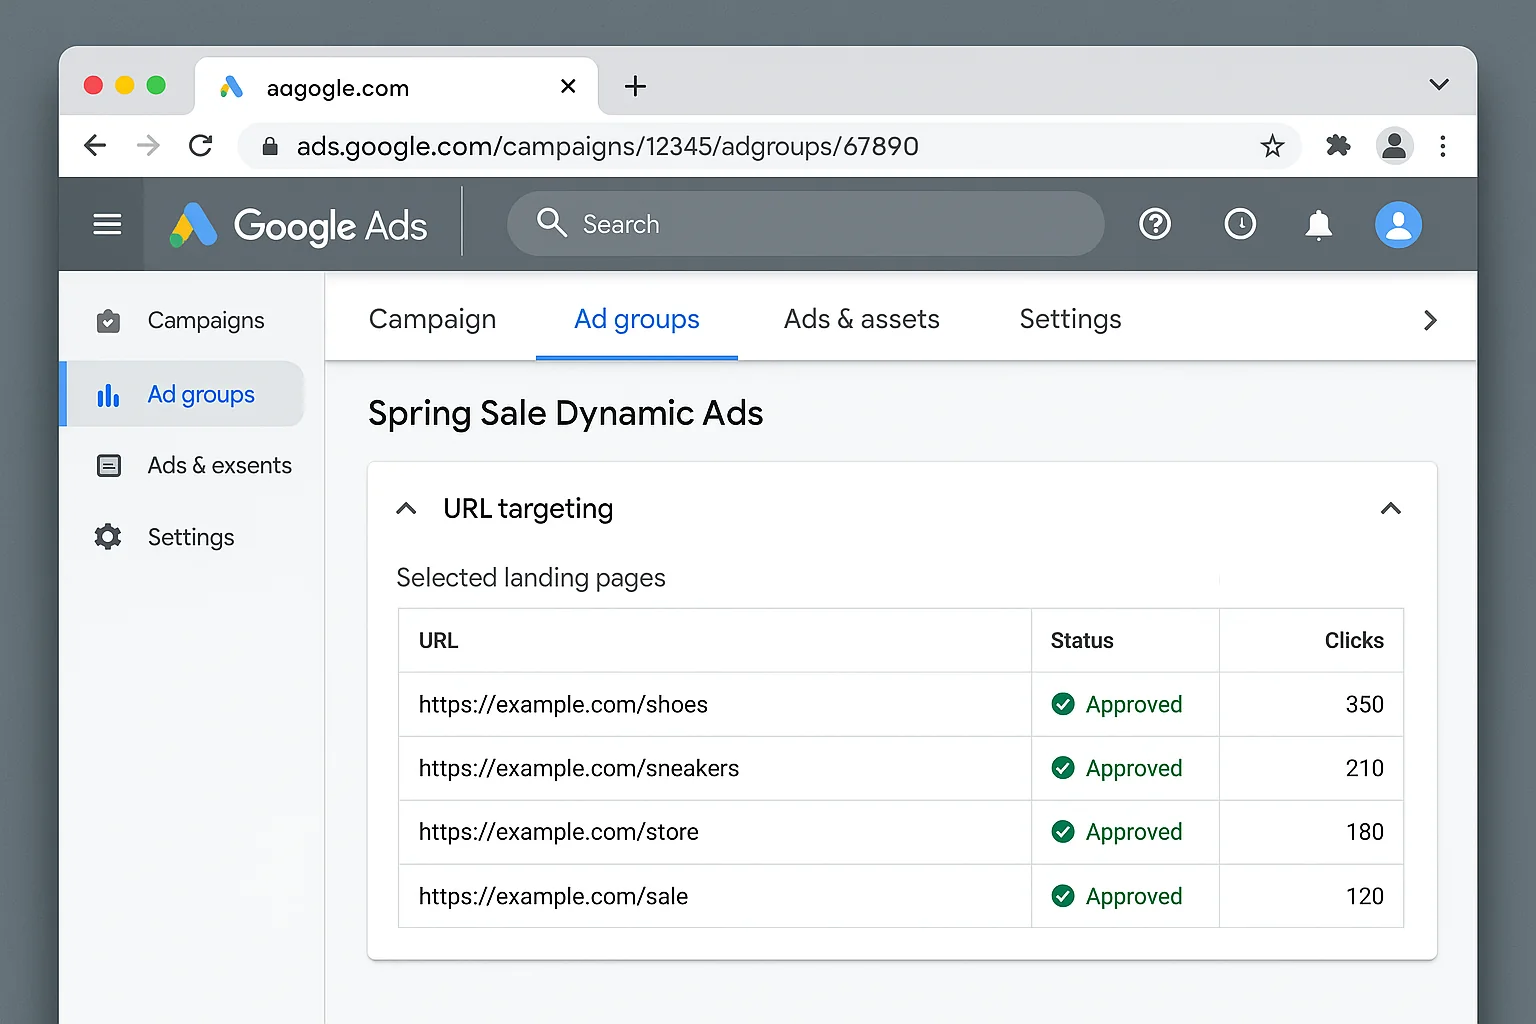Click the Clicks column header
Viewport: 1536px width, 1024px height.
click(x=1354, y=640)
